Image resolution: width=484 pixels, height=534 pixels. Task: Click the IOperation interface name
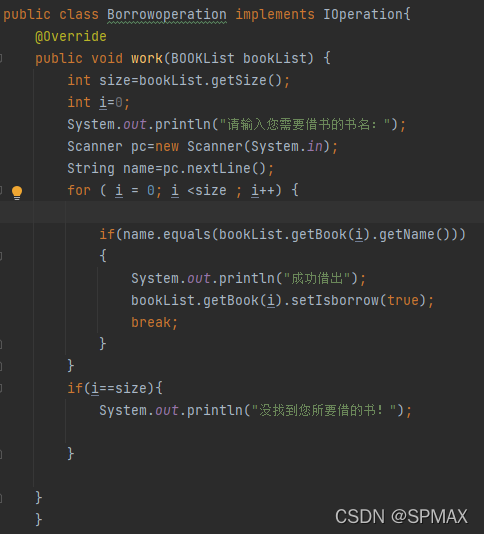click(x=363, y=15)
